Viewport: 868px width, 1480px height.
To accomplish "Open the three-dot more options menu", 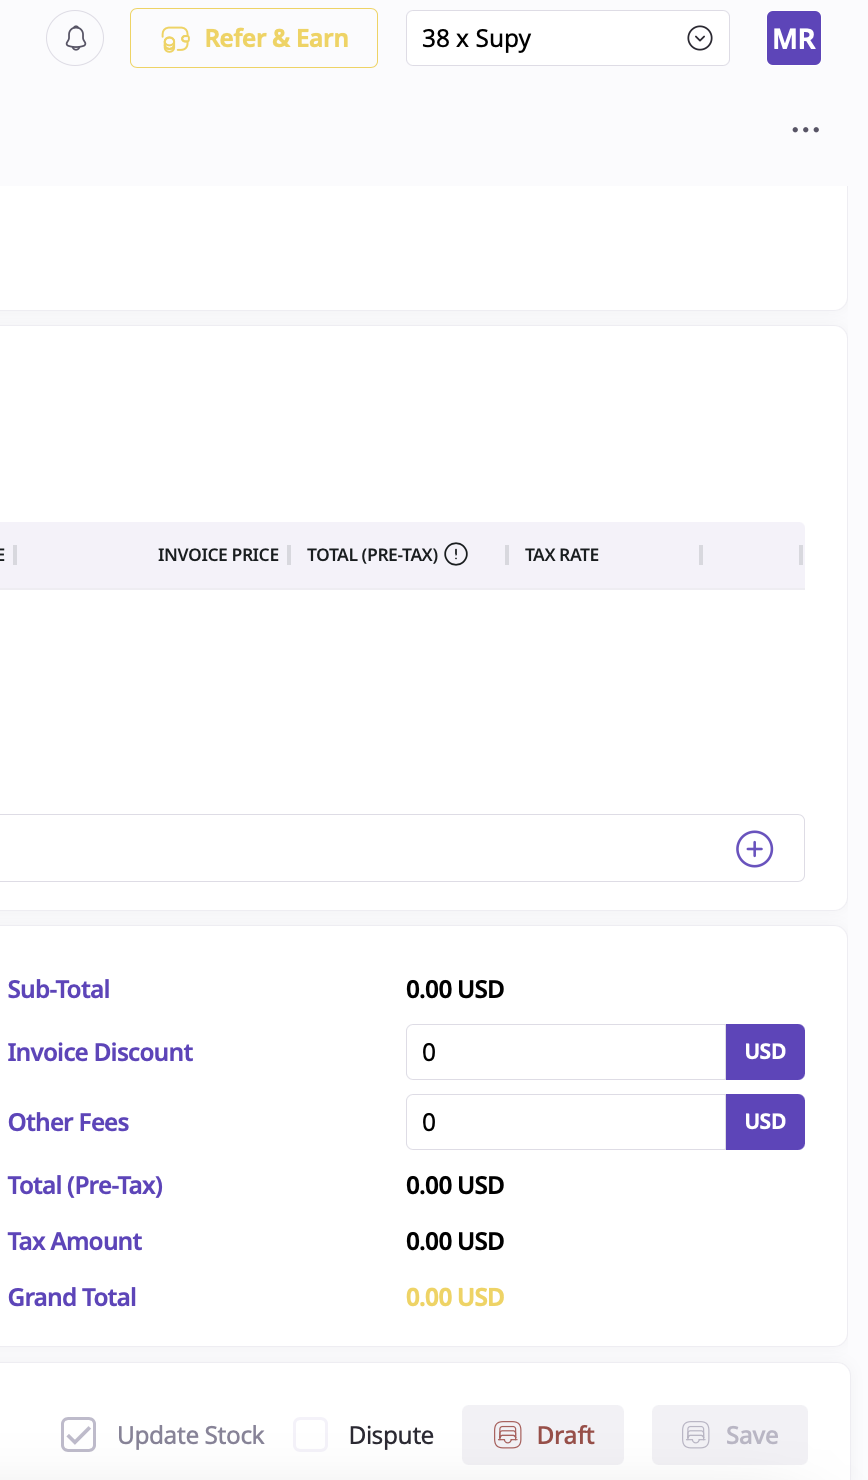I will (x=805, y=130).
